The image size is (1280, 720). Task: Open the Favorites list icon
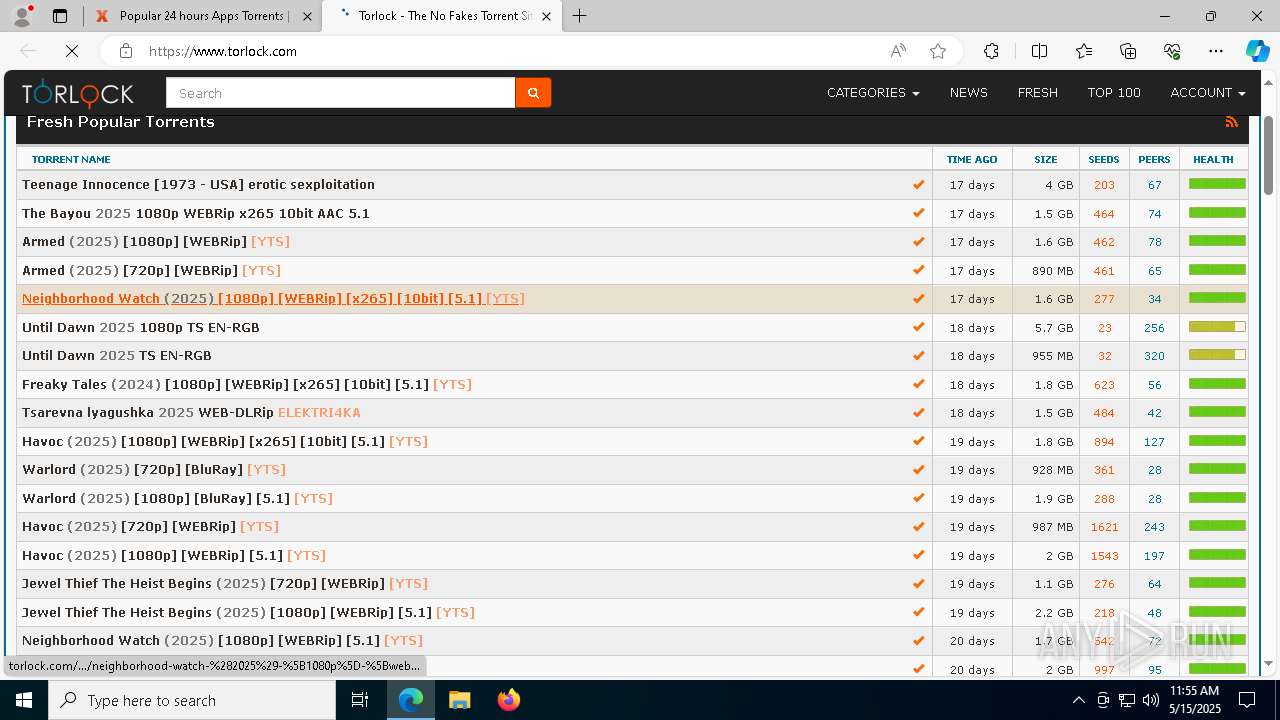click(x=1084, y=51)
